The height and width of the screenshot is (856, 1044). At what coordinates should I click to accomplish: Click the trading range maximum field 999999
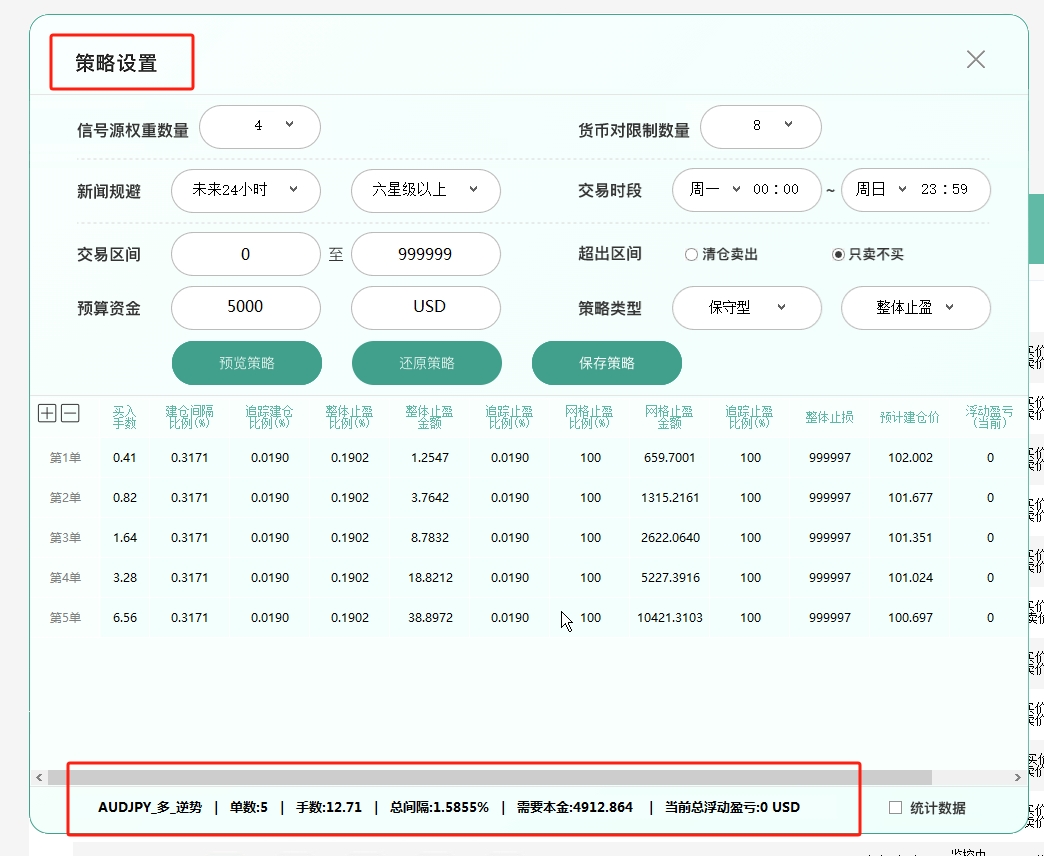(x=425, y=254)
